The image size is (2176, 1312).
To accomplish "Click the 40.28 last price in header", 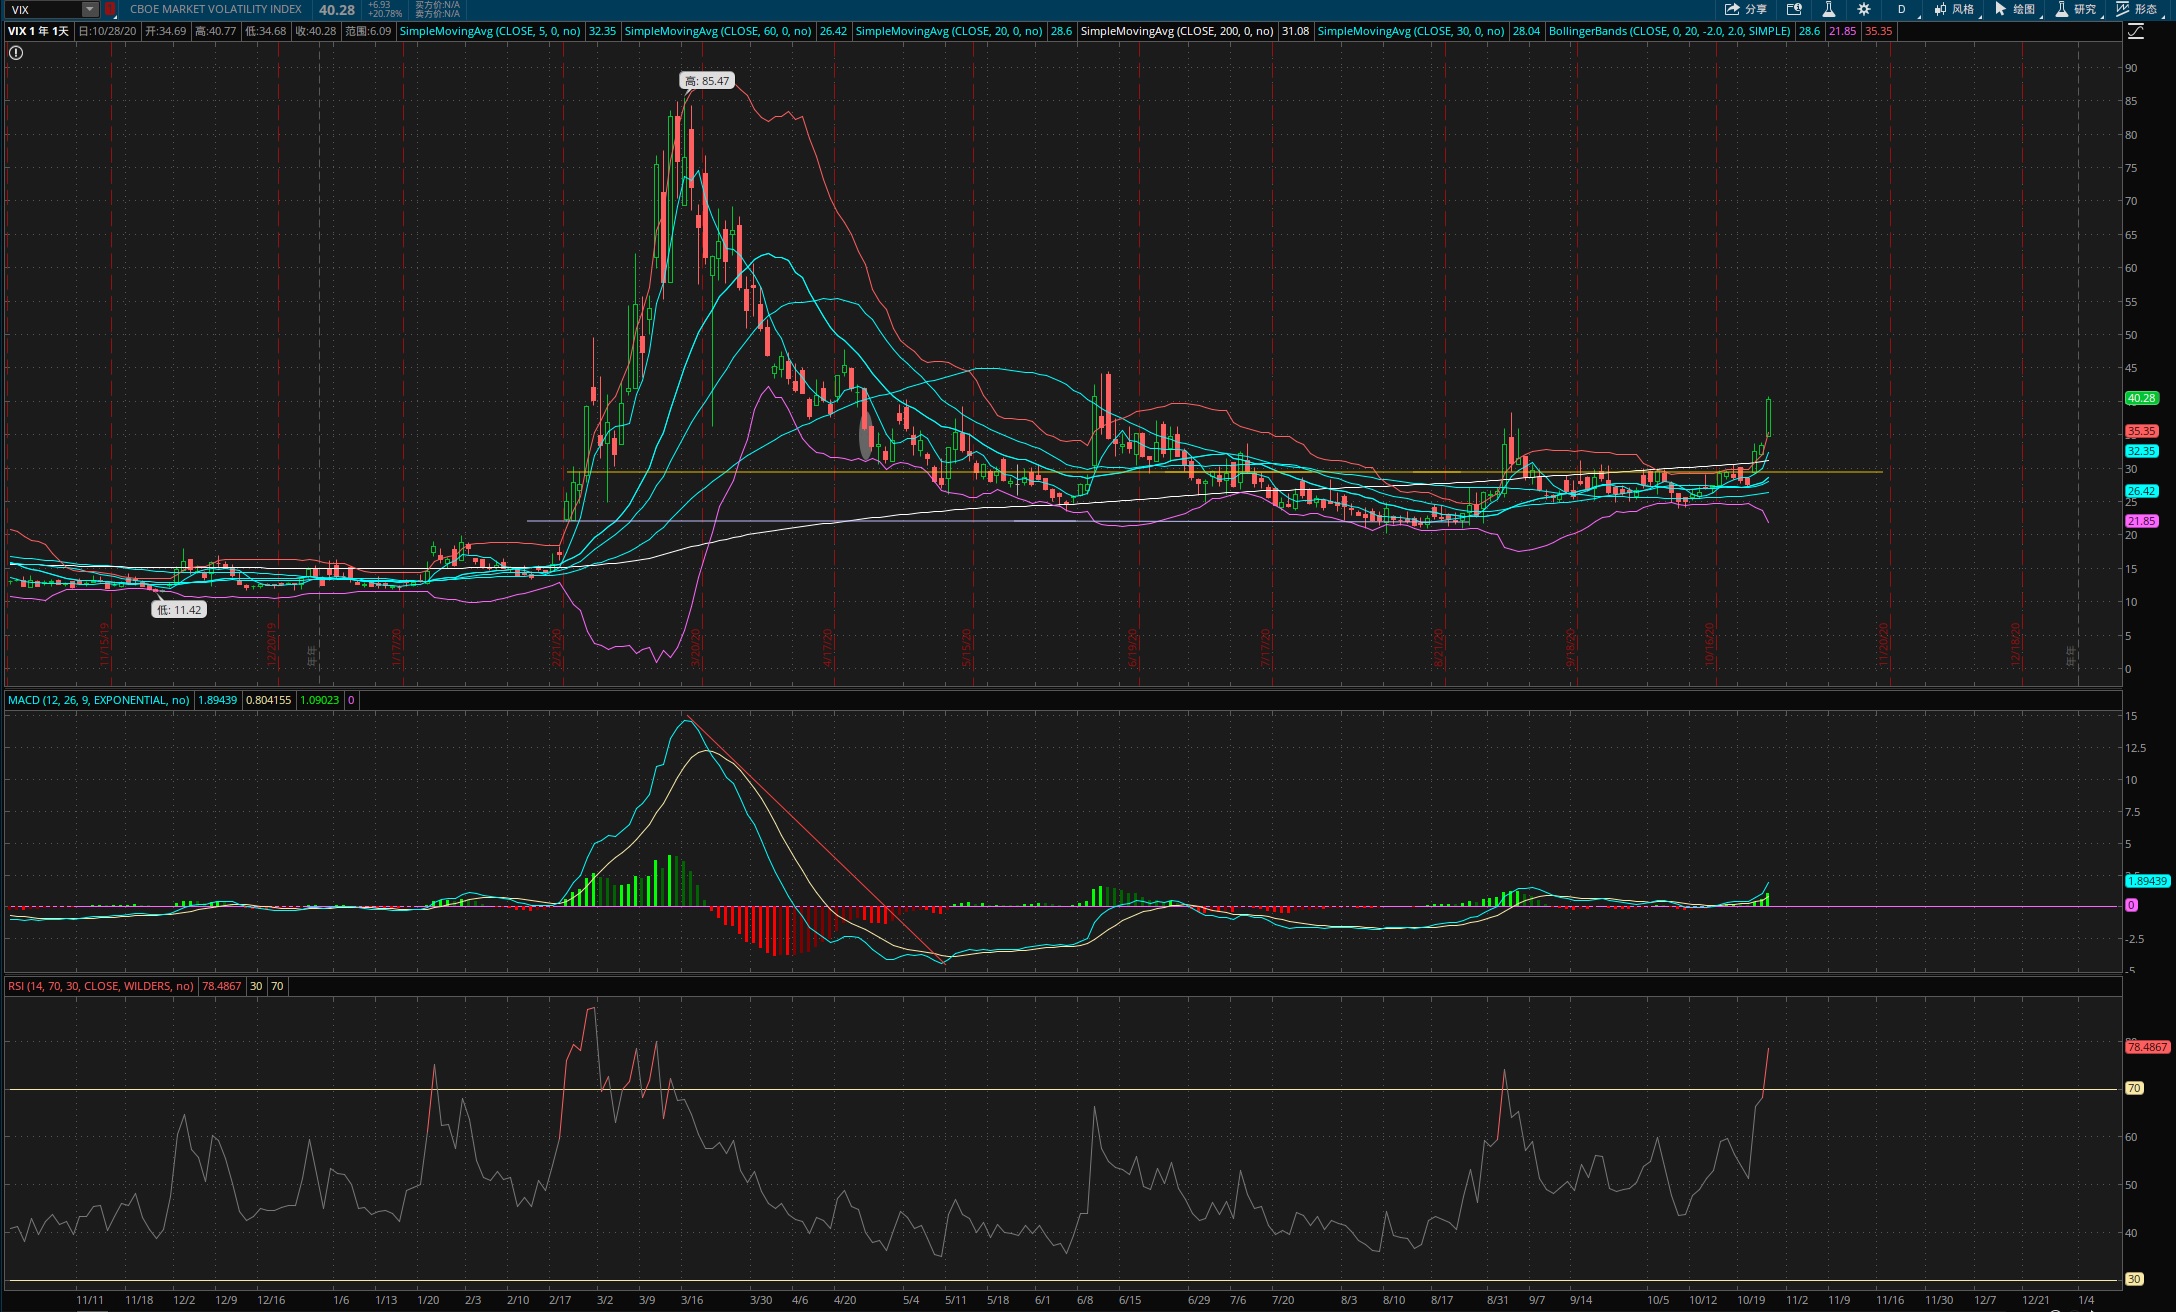I will (x=337, y=10).
